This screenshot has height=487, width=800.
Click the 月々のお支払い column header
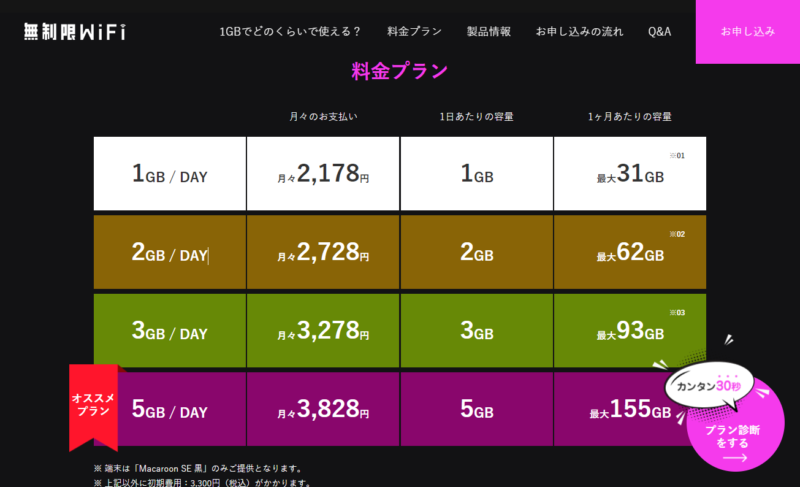tap(323, 117)
